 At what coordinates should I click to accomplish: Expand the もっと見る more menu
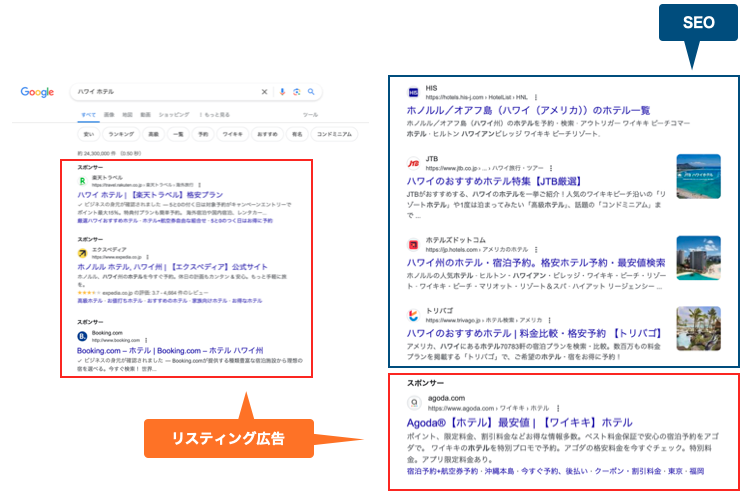(x=214, y=115)
